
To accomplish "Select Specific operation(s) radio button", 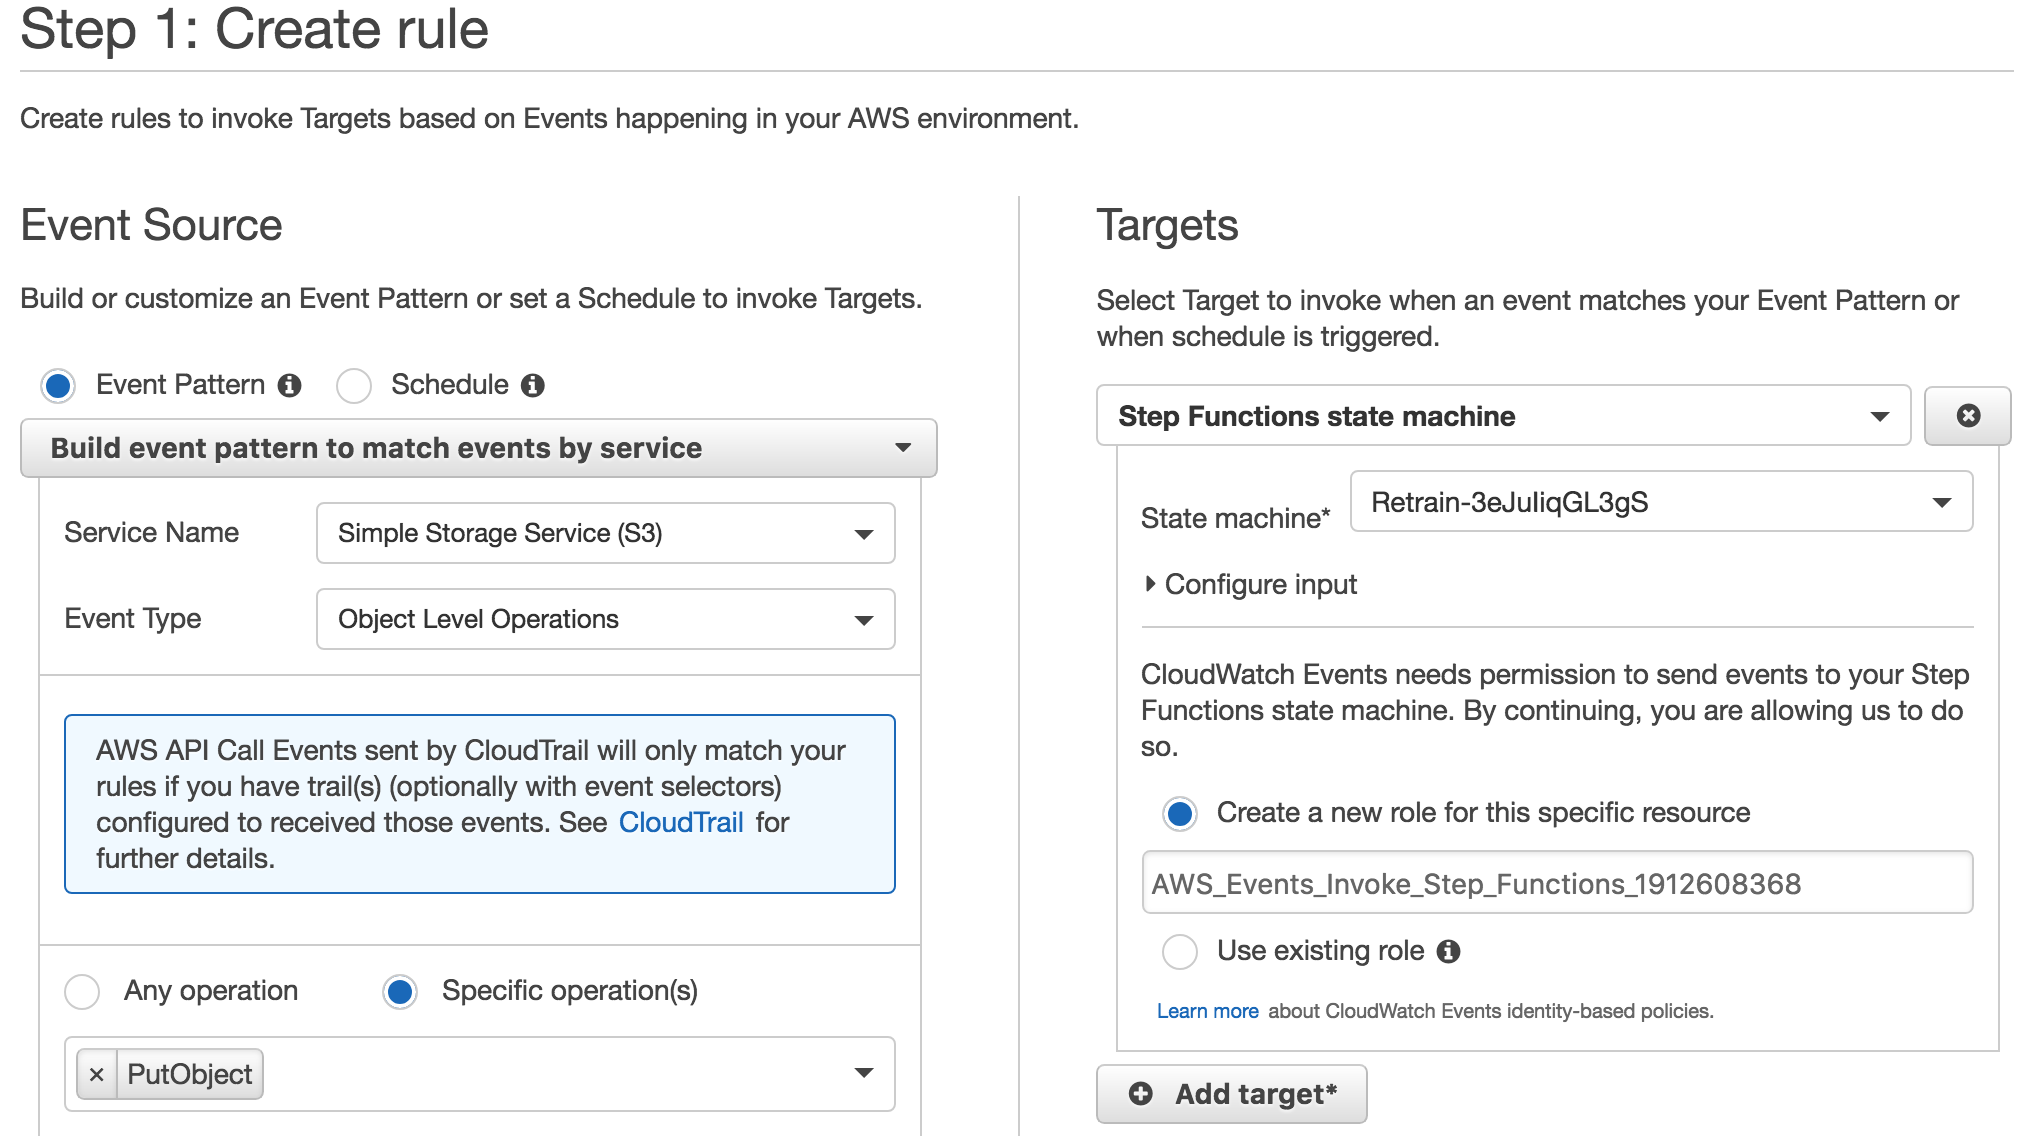I will (x=400, y=992).
